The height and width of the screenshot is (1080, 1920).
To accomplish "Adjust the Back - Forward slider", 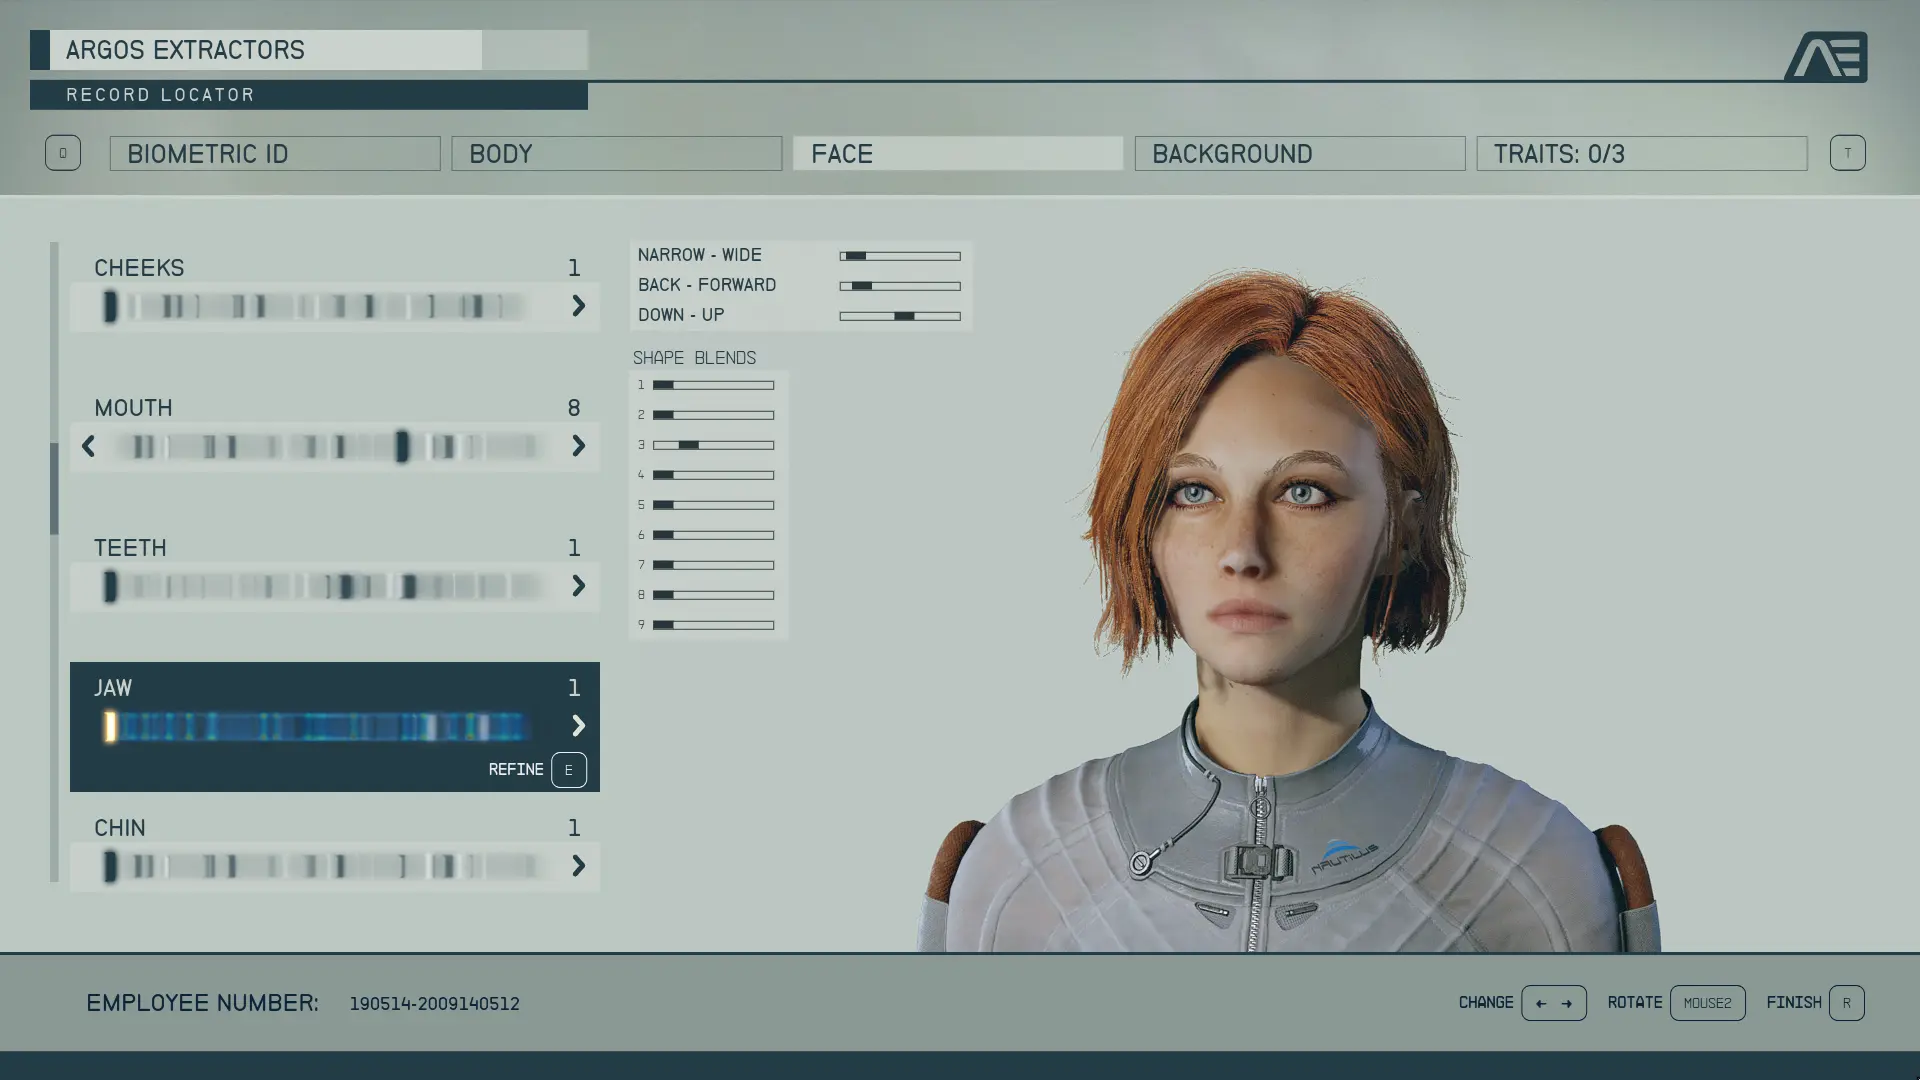I will pos(900,286).
